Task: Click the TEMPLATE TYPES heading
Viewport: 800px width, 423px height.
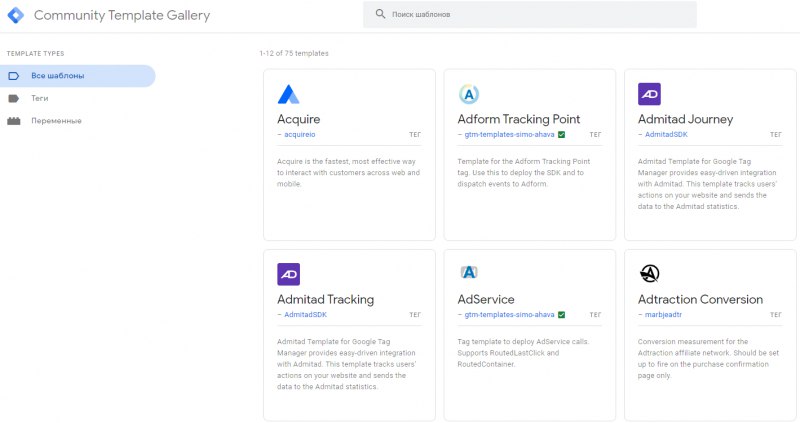Action: [35, 54]
